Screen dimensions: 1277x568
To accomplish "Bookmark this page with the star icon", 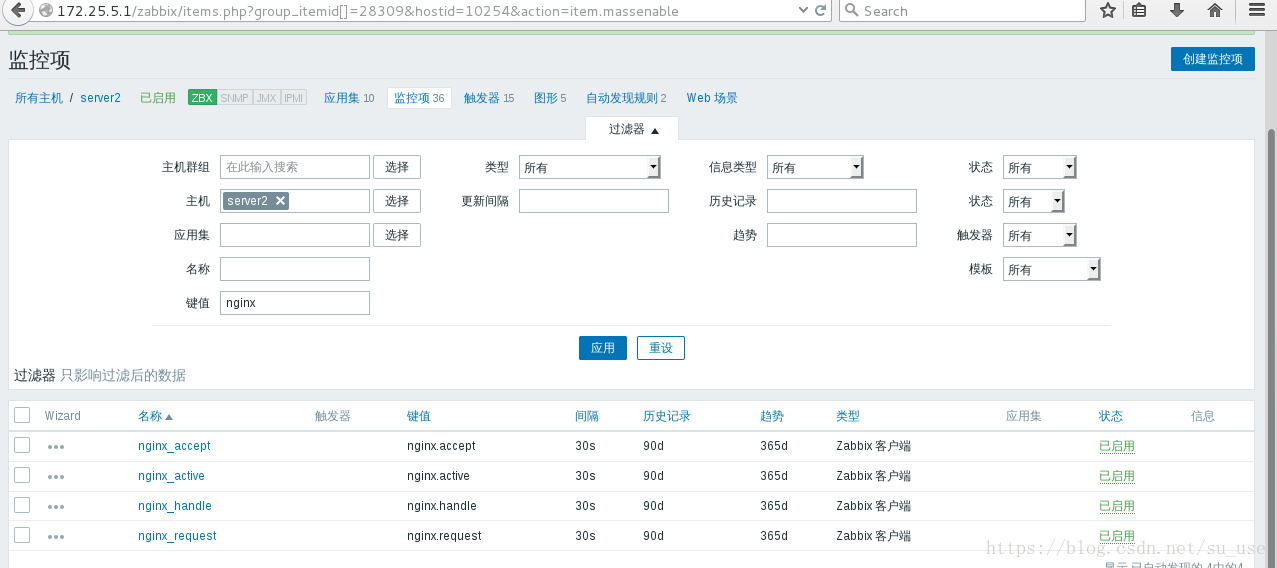I will point(1107,10).
